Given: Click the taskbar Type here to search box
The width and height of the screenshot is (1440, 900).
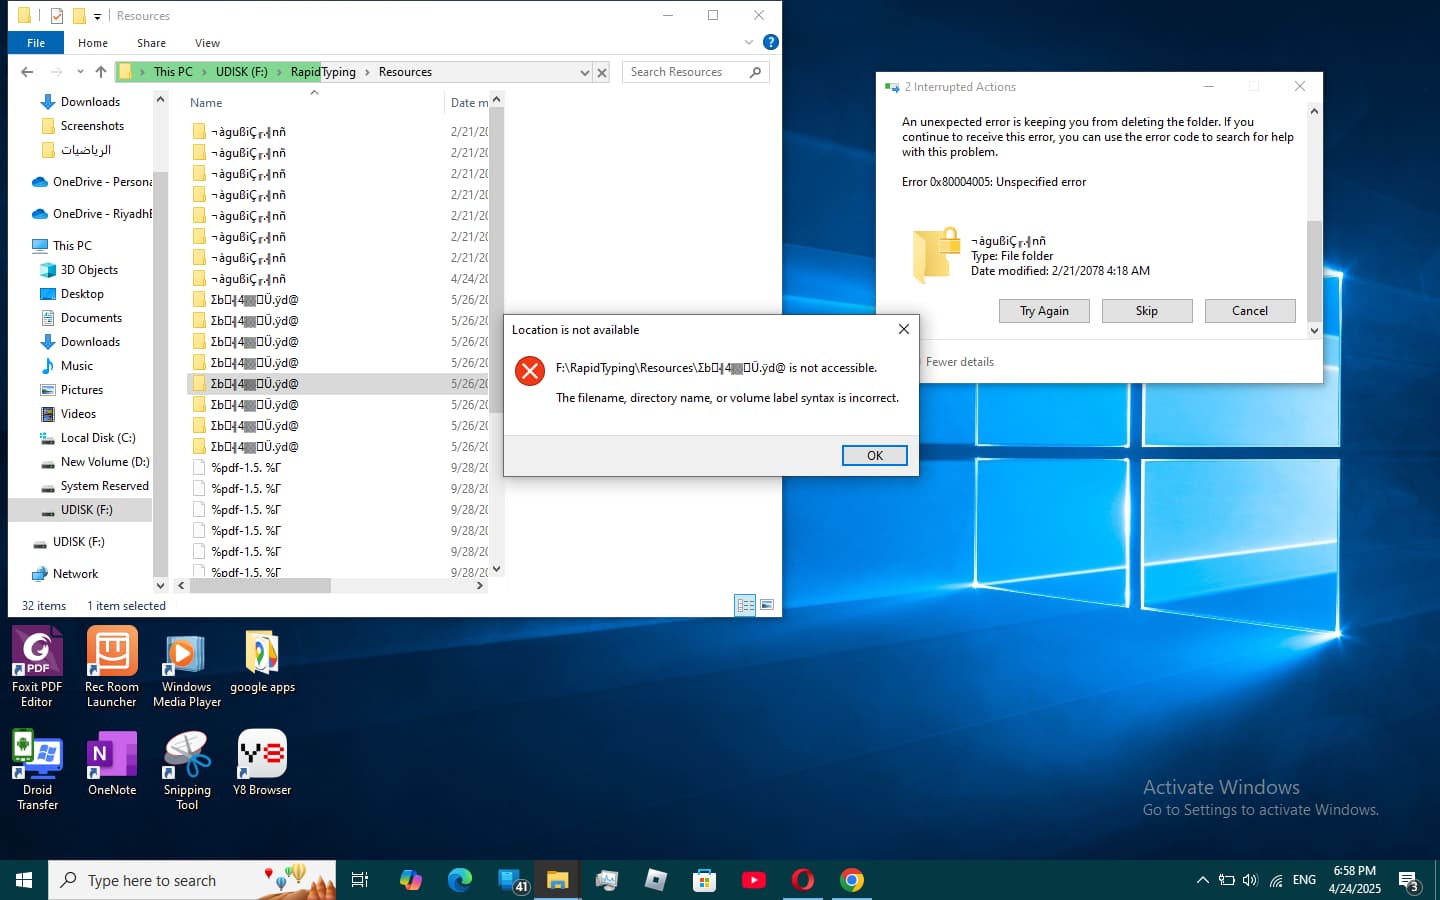Looking at the screenshot, I should [192, 880].
